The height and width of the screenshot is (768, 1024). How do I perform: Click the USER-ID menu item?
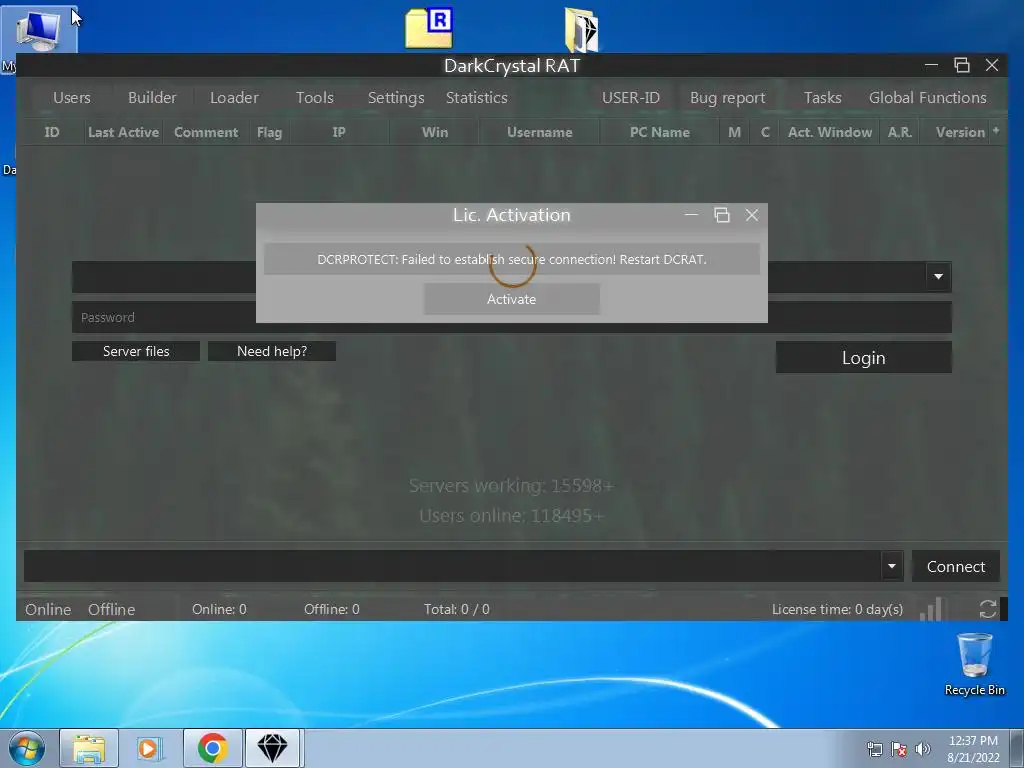[x=631, y=98]
